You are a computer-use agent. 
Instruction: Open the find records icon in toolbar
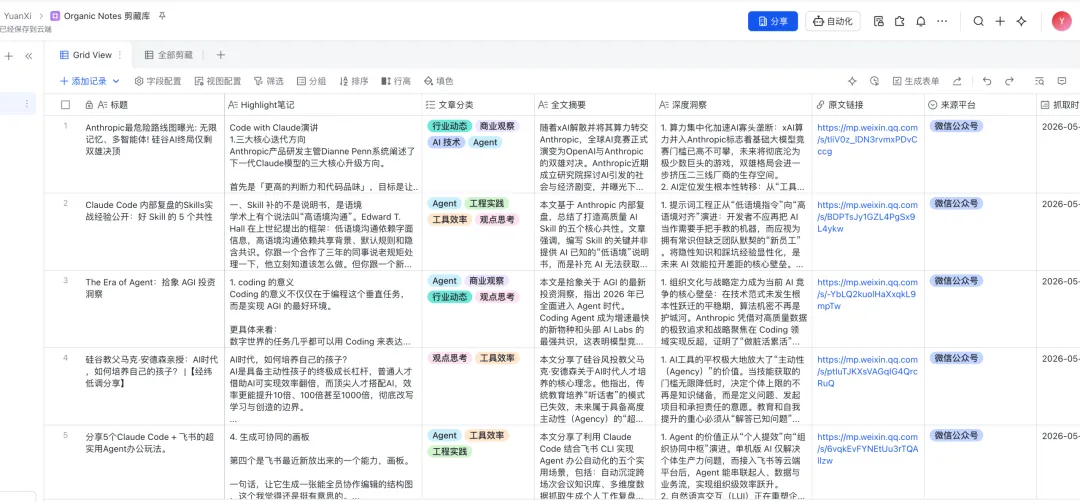1040,81
